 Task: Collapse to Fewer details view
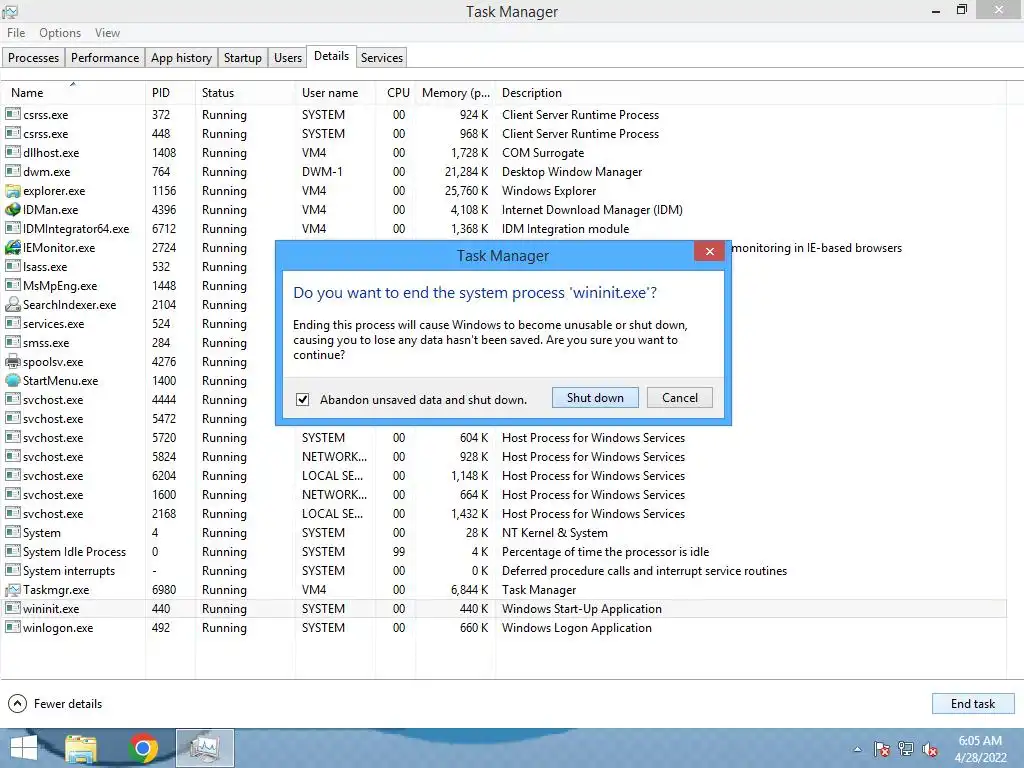pos(55,703)
